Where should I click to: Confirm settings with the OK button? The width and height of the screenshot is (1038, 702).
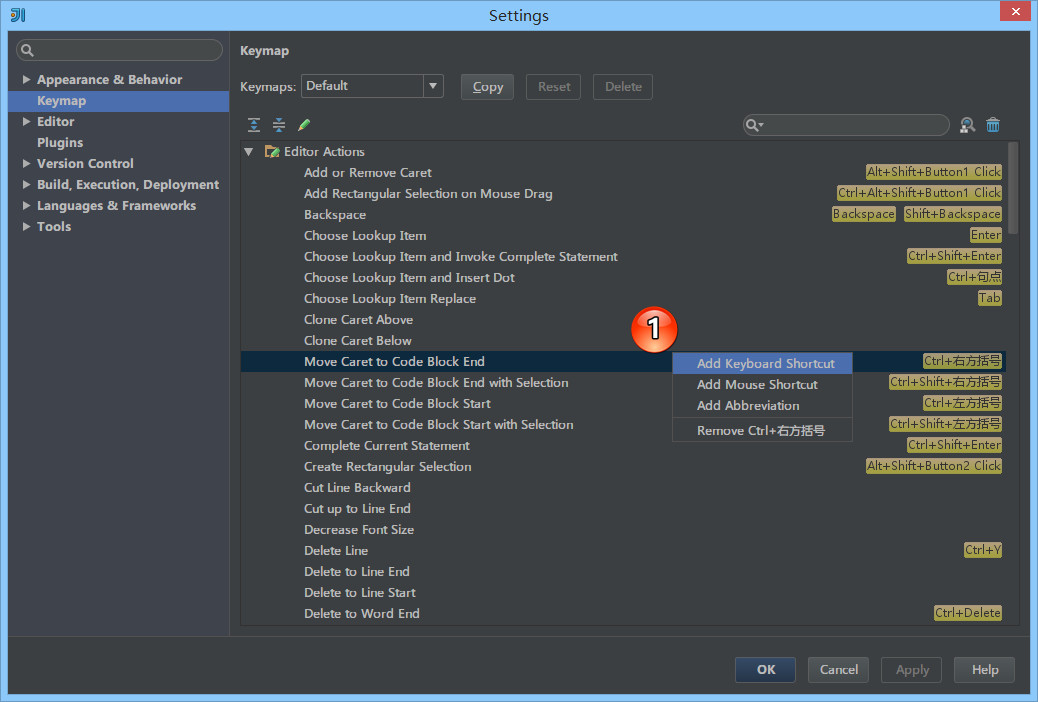765,669
